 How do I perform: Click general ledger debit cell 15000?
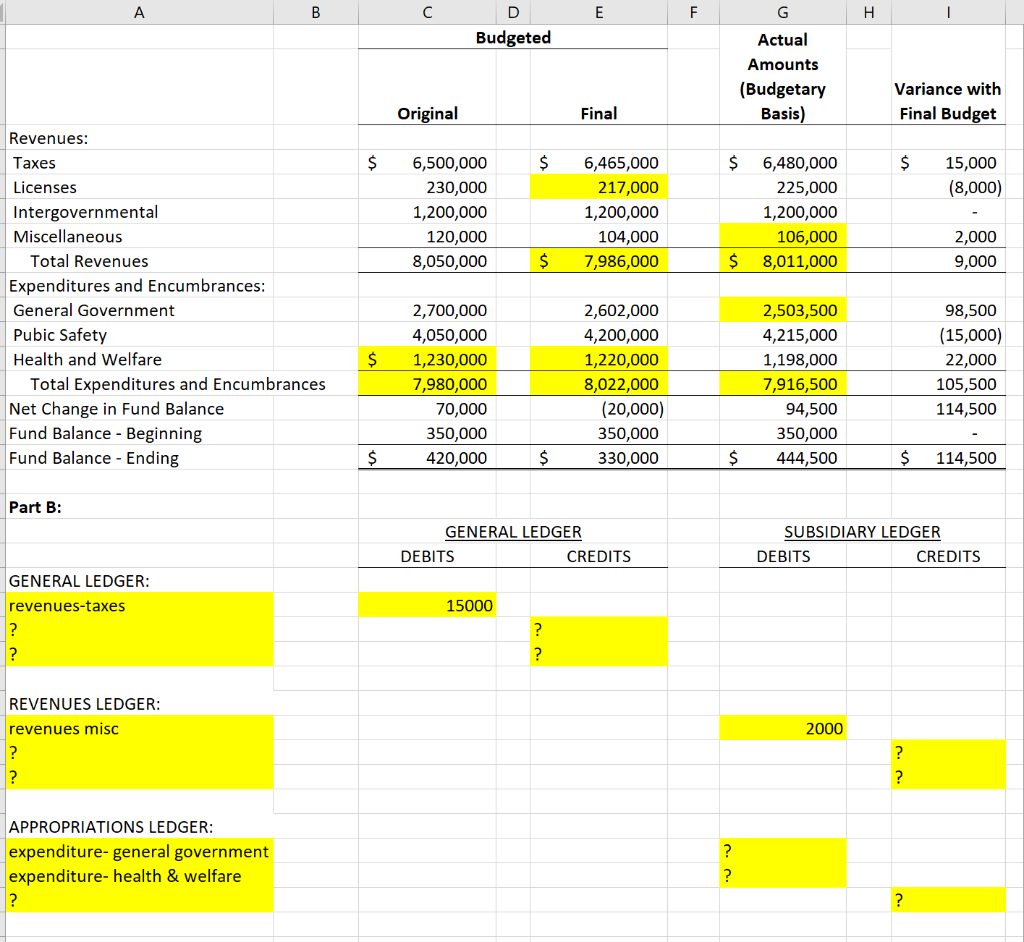coord(427,606)
